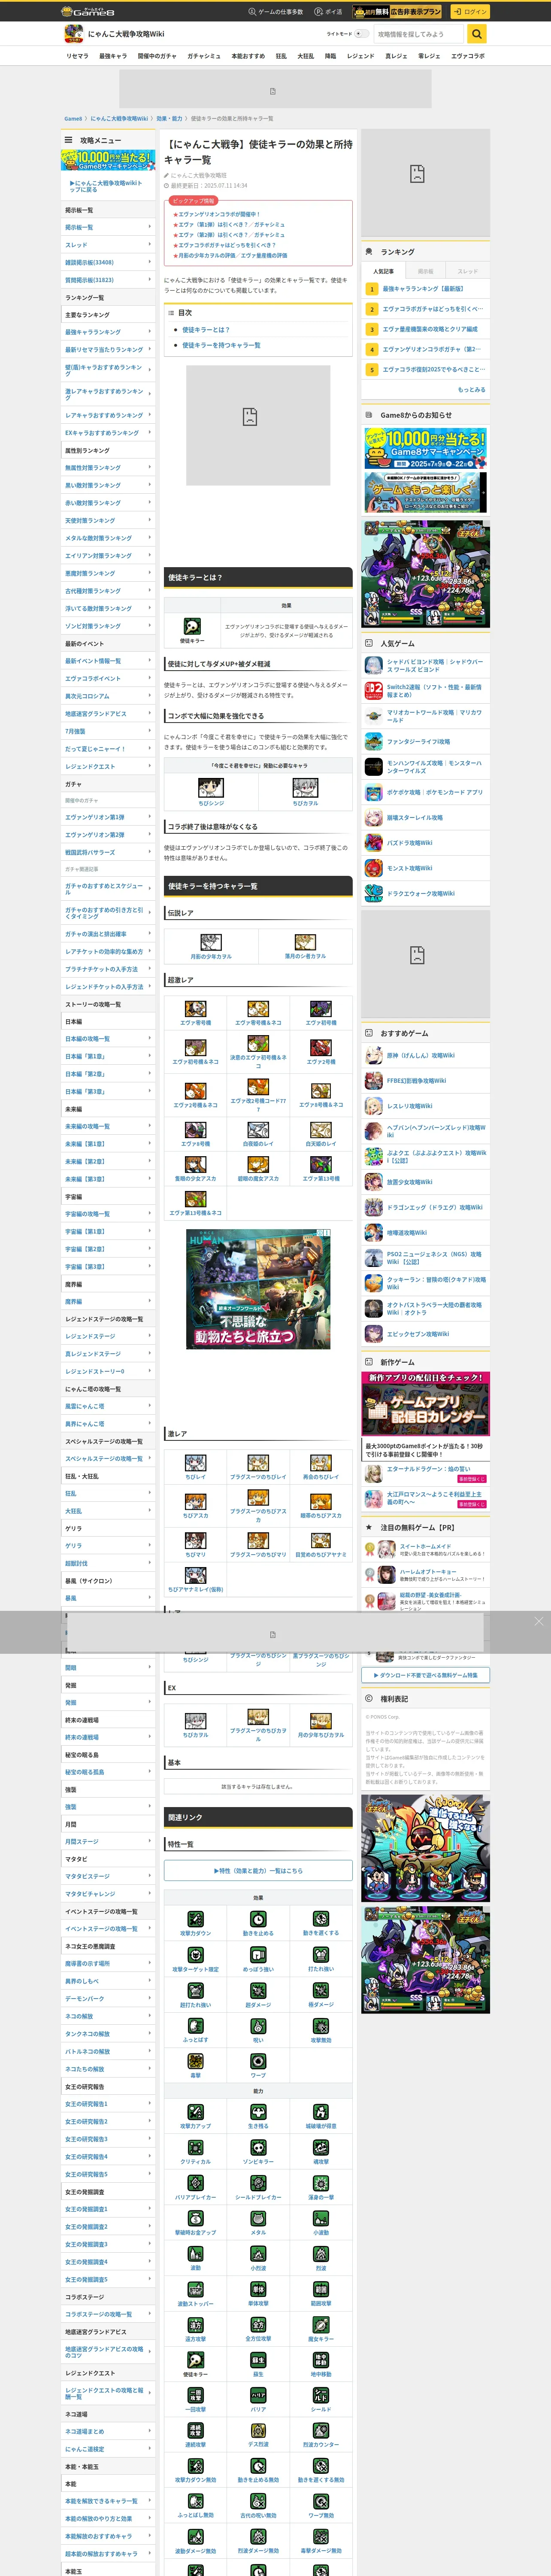Open the レジェンド nav tab
Viewport: 551px width, 2576px height.
click(x=360, y=56)
